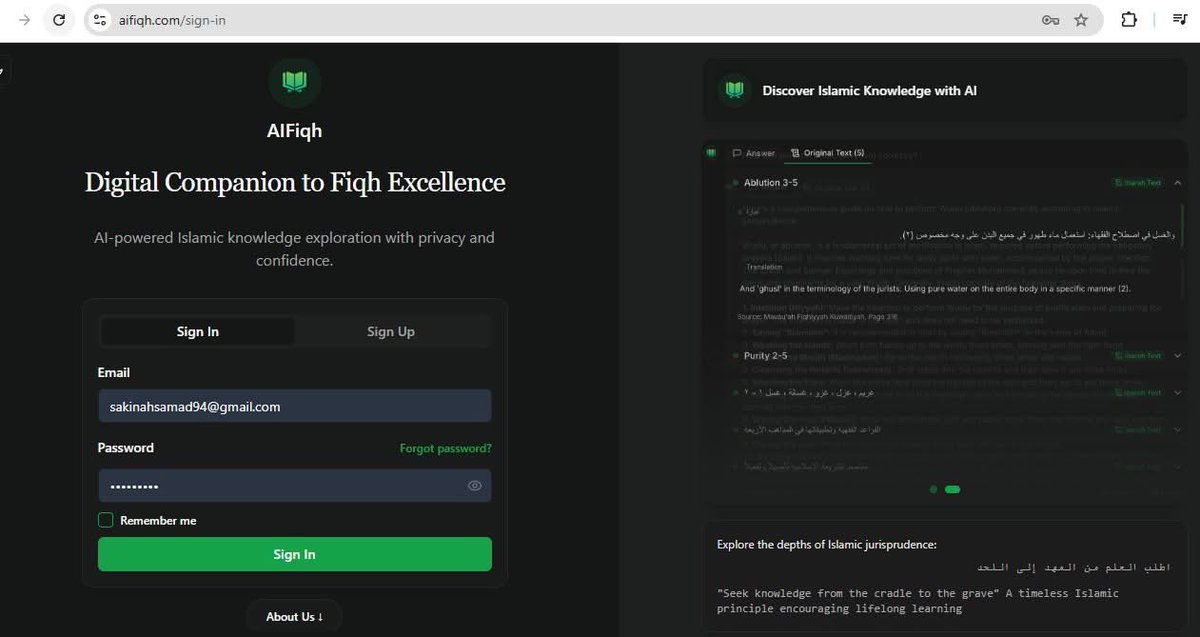Open the Answer tab in preview
The image size is (1200, 637).
(x=754, y=153)
